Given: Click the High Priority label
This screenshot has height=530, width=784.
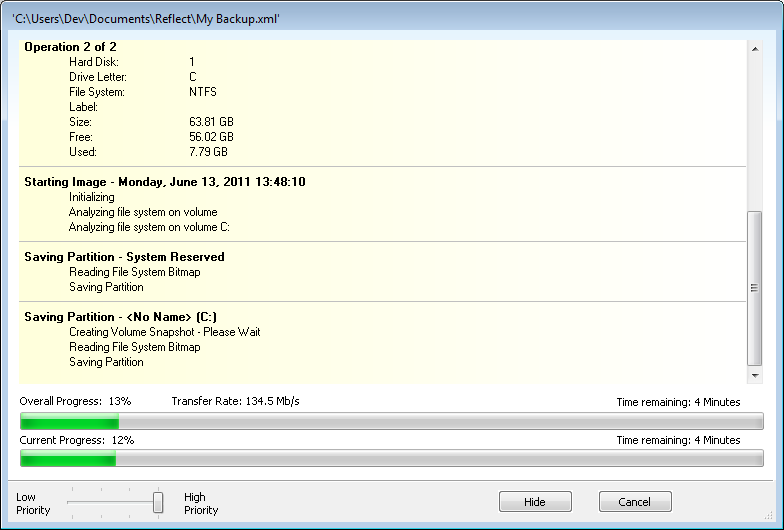Looking at the screenshot, I should pos(200,503).
